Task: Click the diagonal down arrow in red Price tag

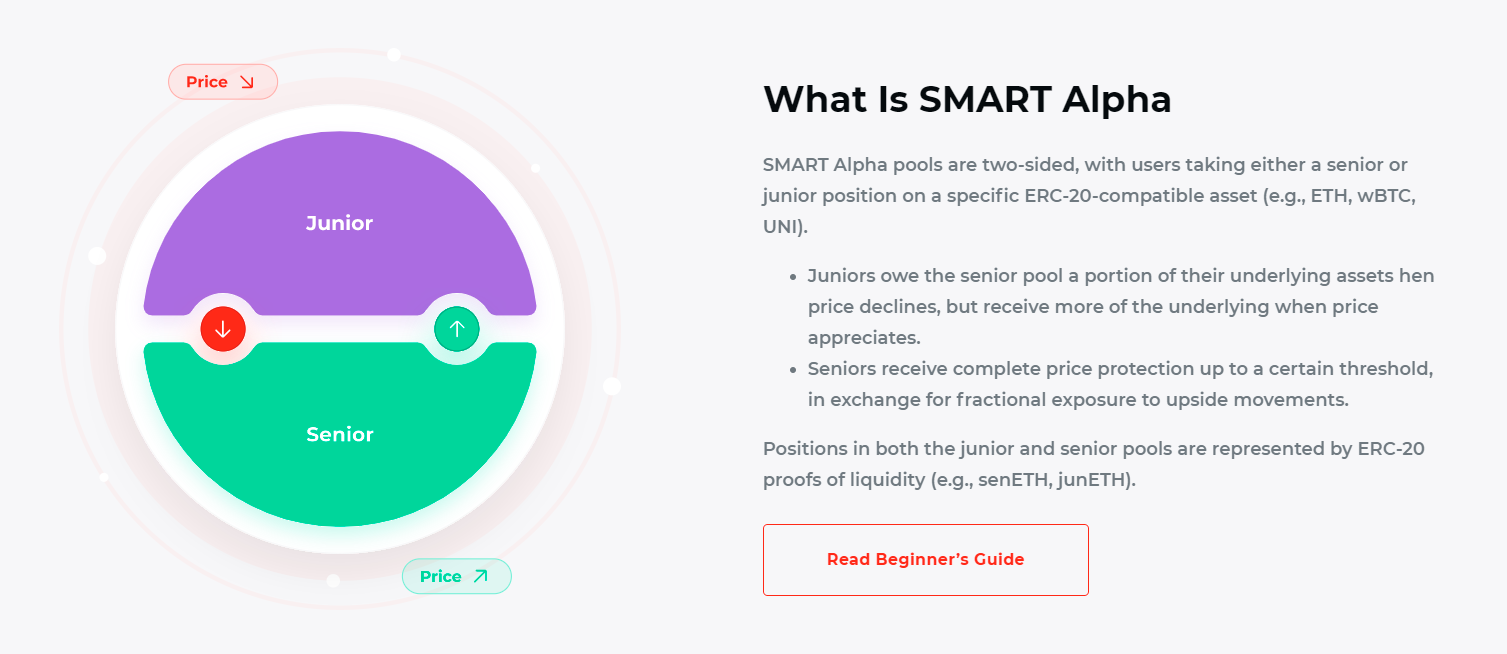Action: (247, 82)
